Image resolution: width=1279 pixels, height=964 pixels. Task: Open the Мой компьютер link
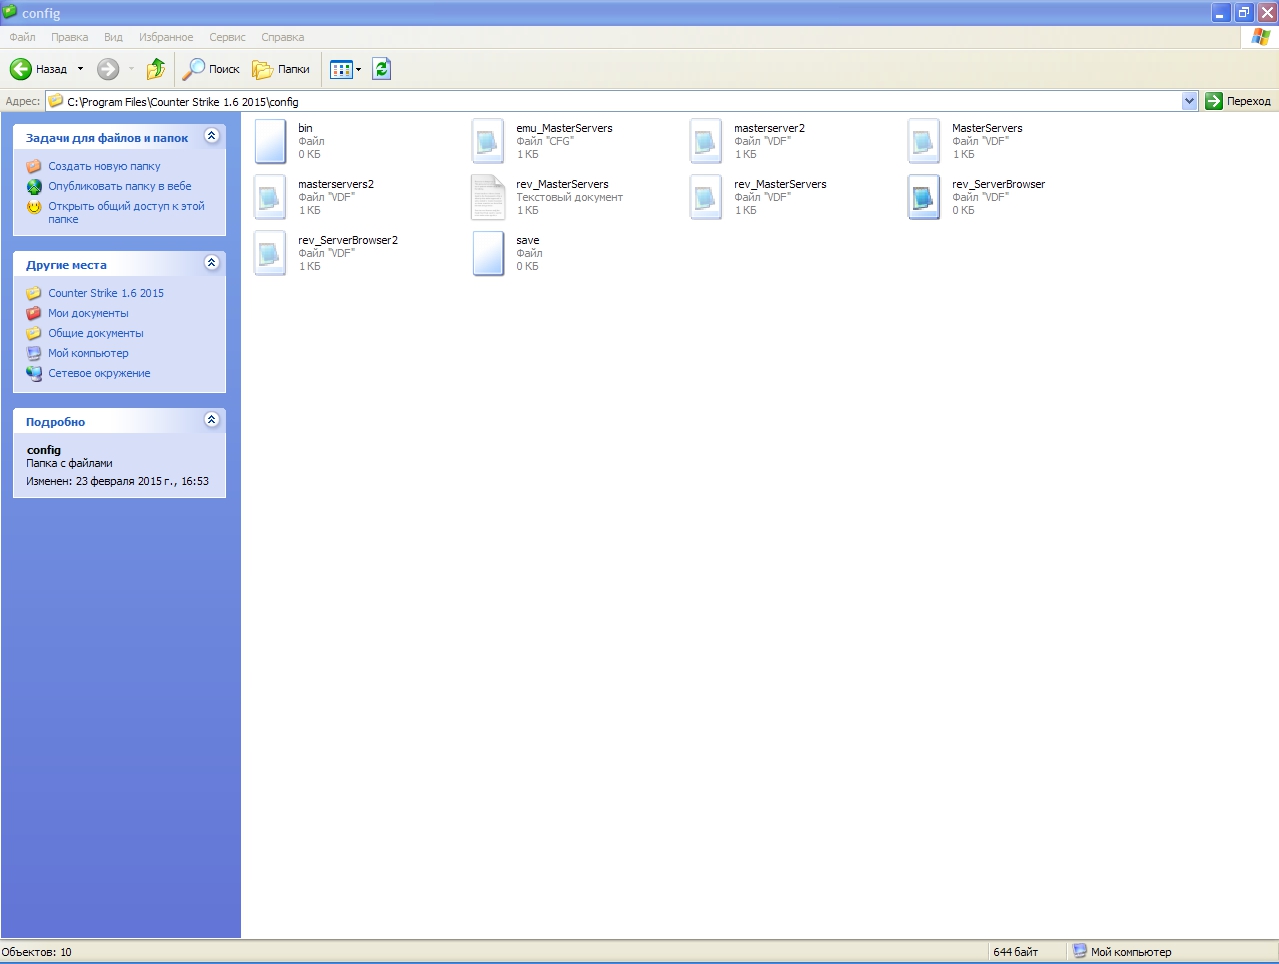(88, 354)
